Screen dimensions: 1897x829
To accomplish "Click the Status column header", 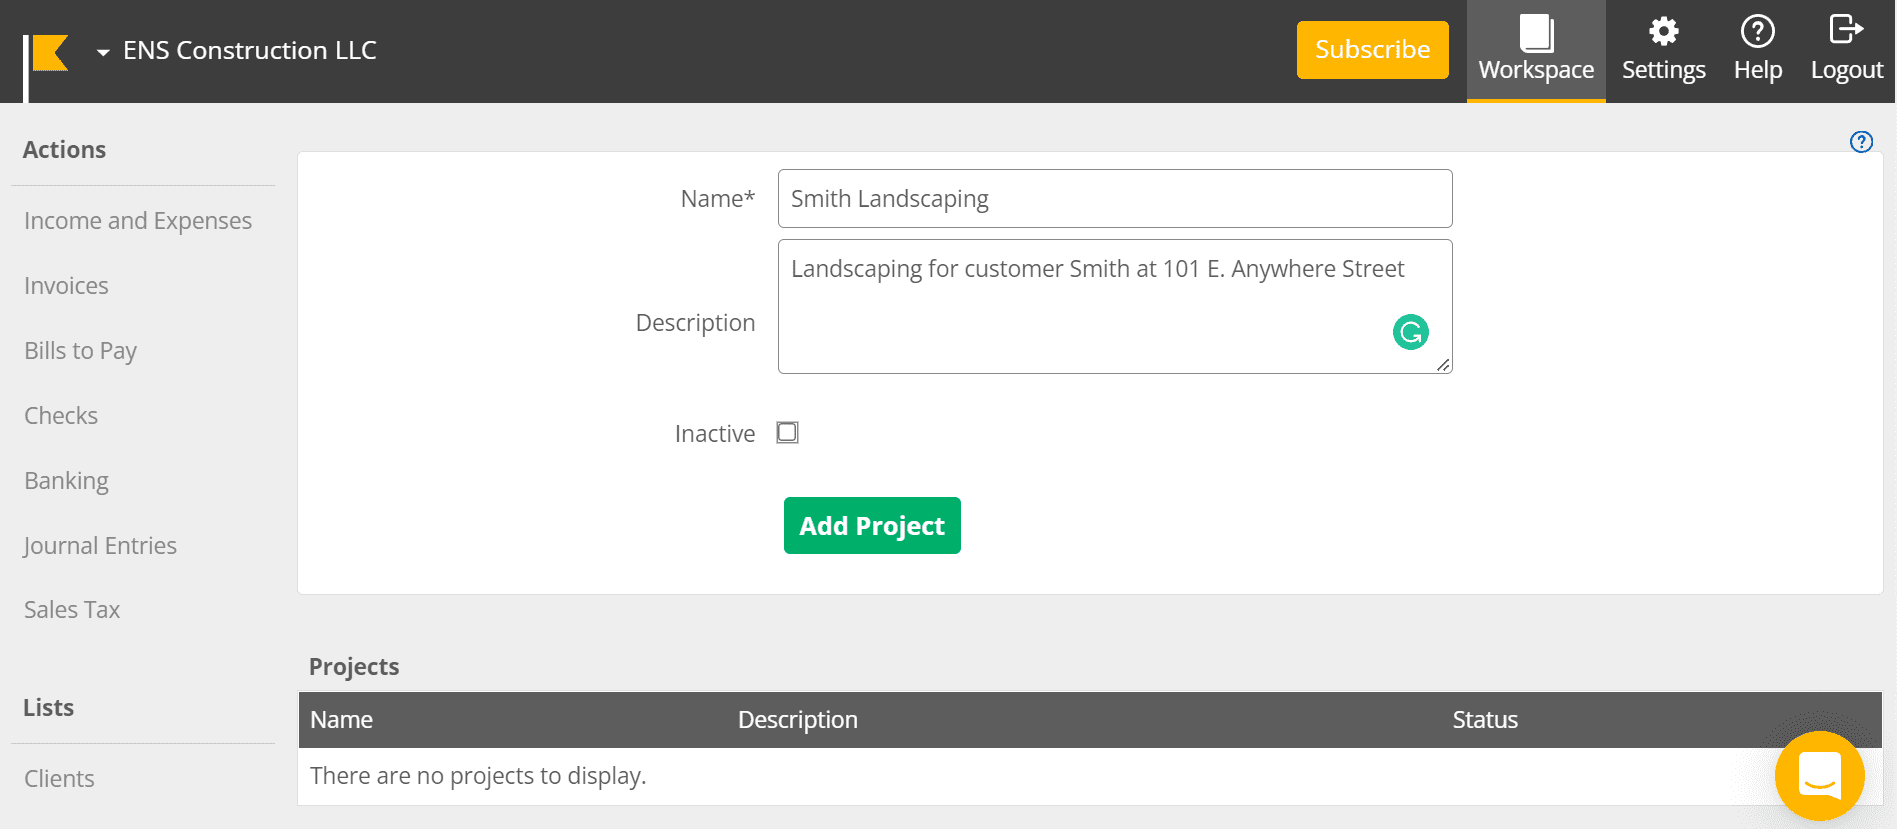I will coord(1485,720).
